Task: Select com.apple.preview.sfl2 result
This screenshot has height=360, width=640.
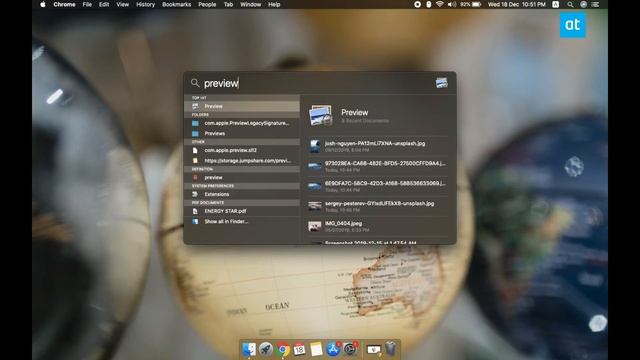Action: tap(242, 150)
